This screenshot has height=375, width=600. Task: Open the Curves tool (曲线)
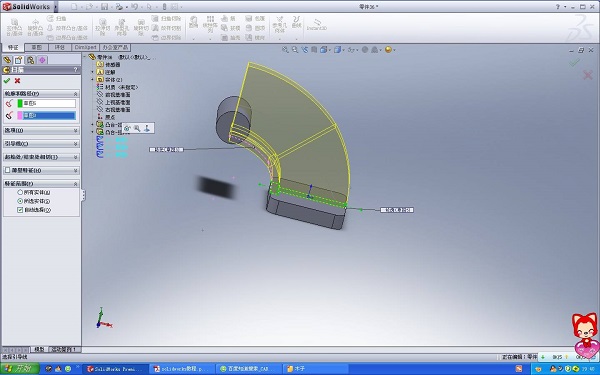[x=296, y=22]
